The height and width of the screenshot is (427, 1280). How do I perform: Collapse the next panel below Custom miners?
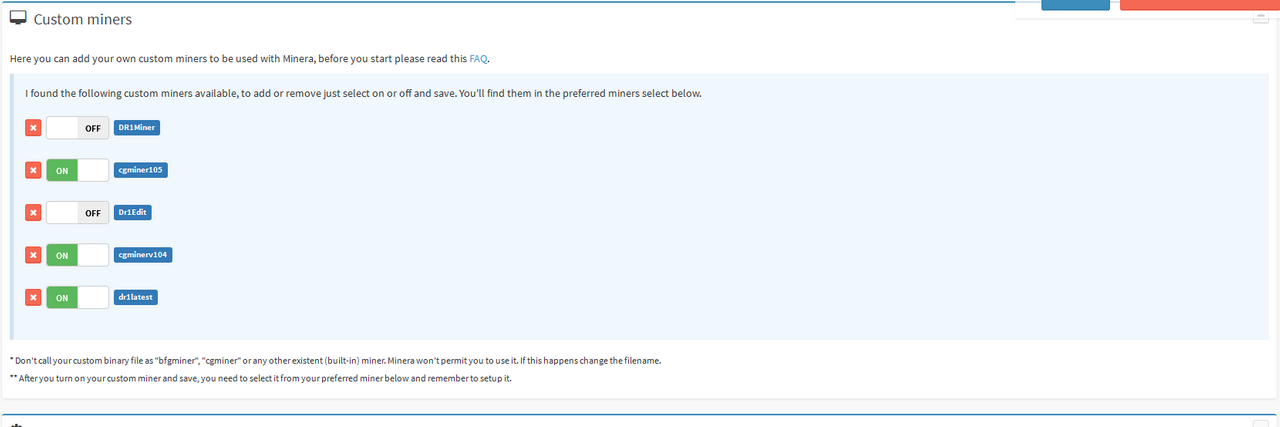pyautogui.click(x=1260, y=423)
